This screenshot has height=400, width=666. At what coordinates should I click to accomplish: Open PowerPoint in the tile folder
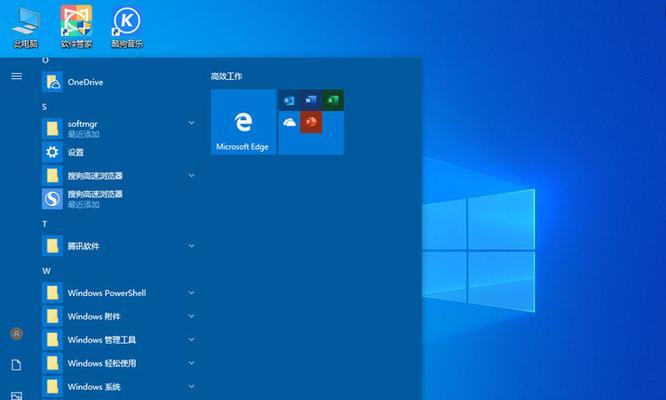(311, 122)
